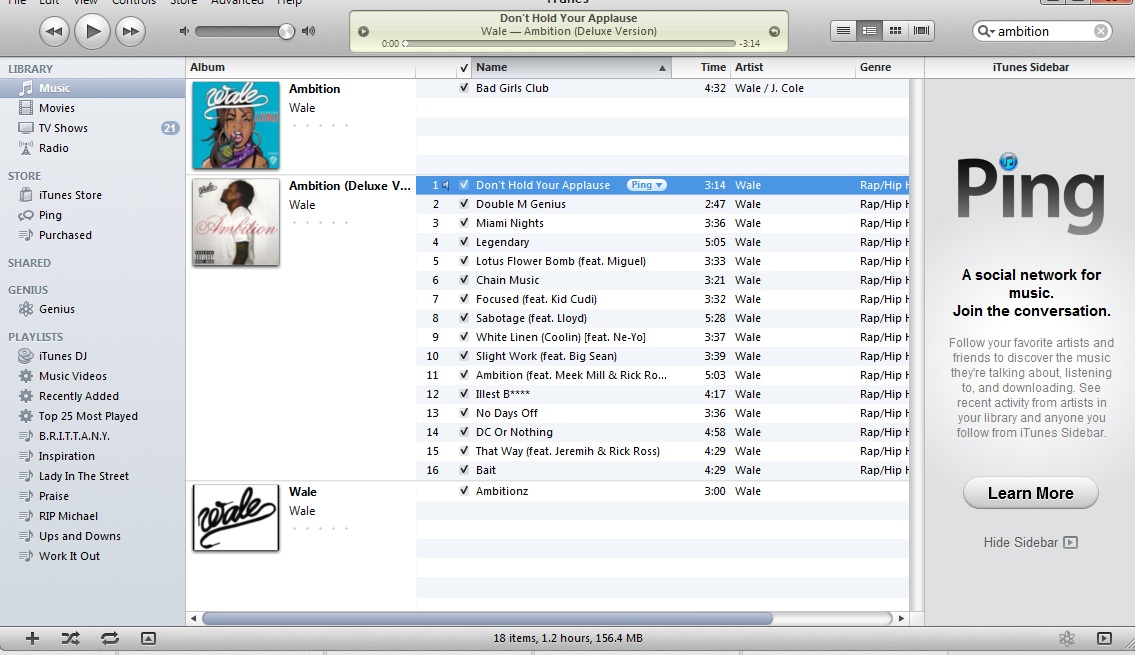Click the Learn More button

(1031, 493)
